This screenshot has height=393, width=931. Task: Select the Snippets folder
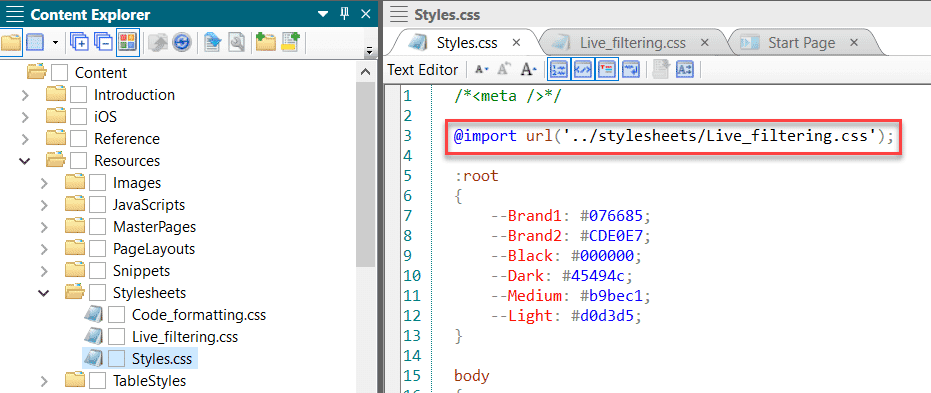pyautogui.click(x=141, y=271)
